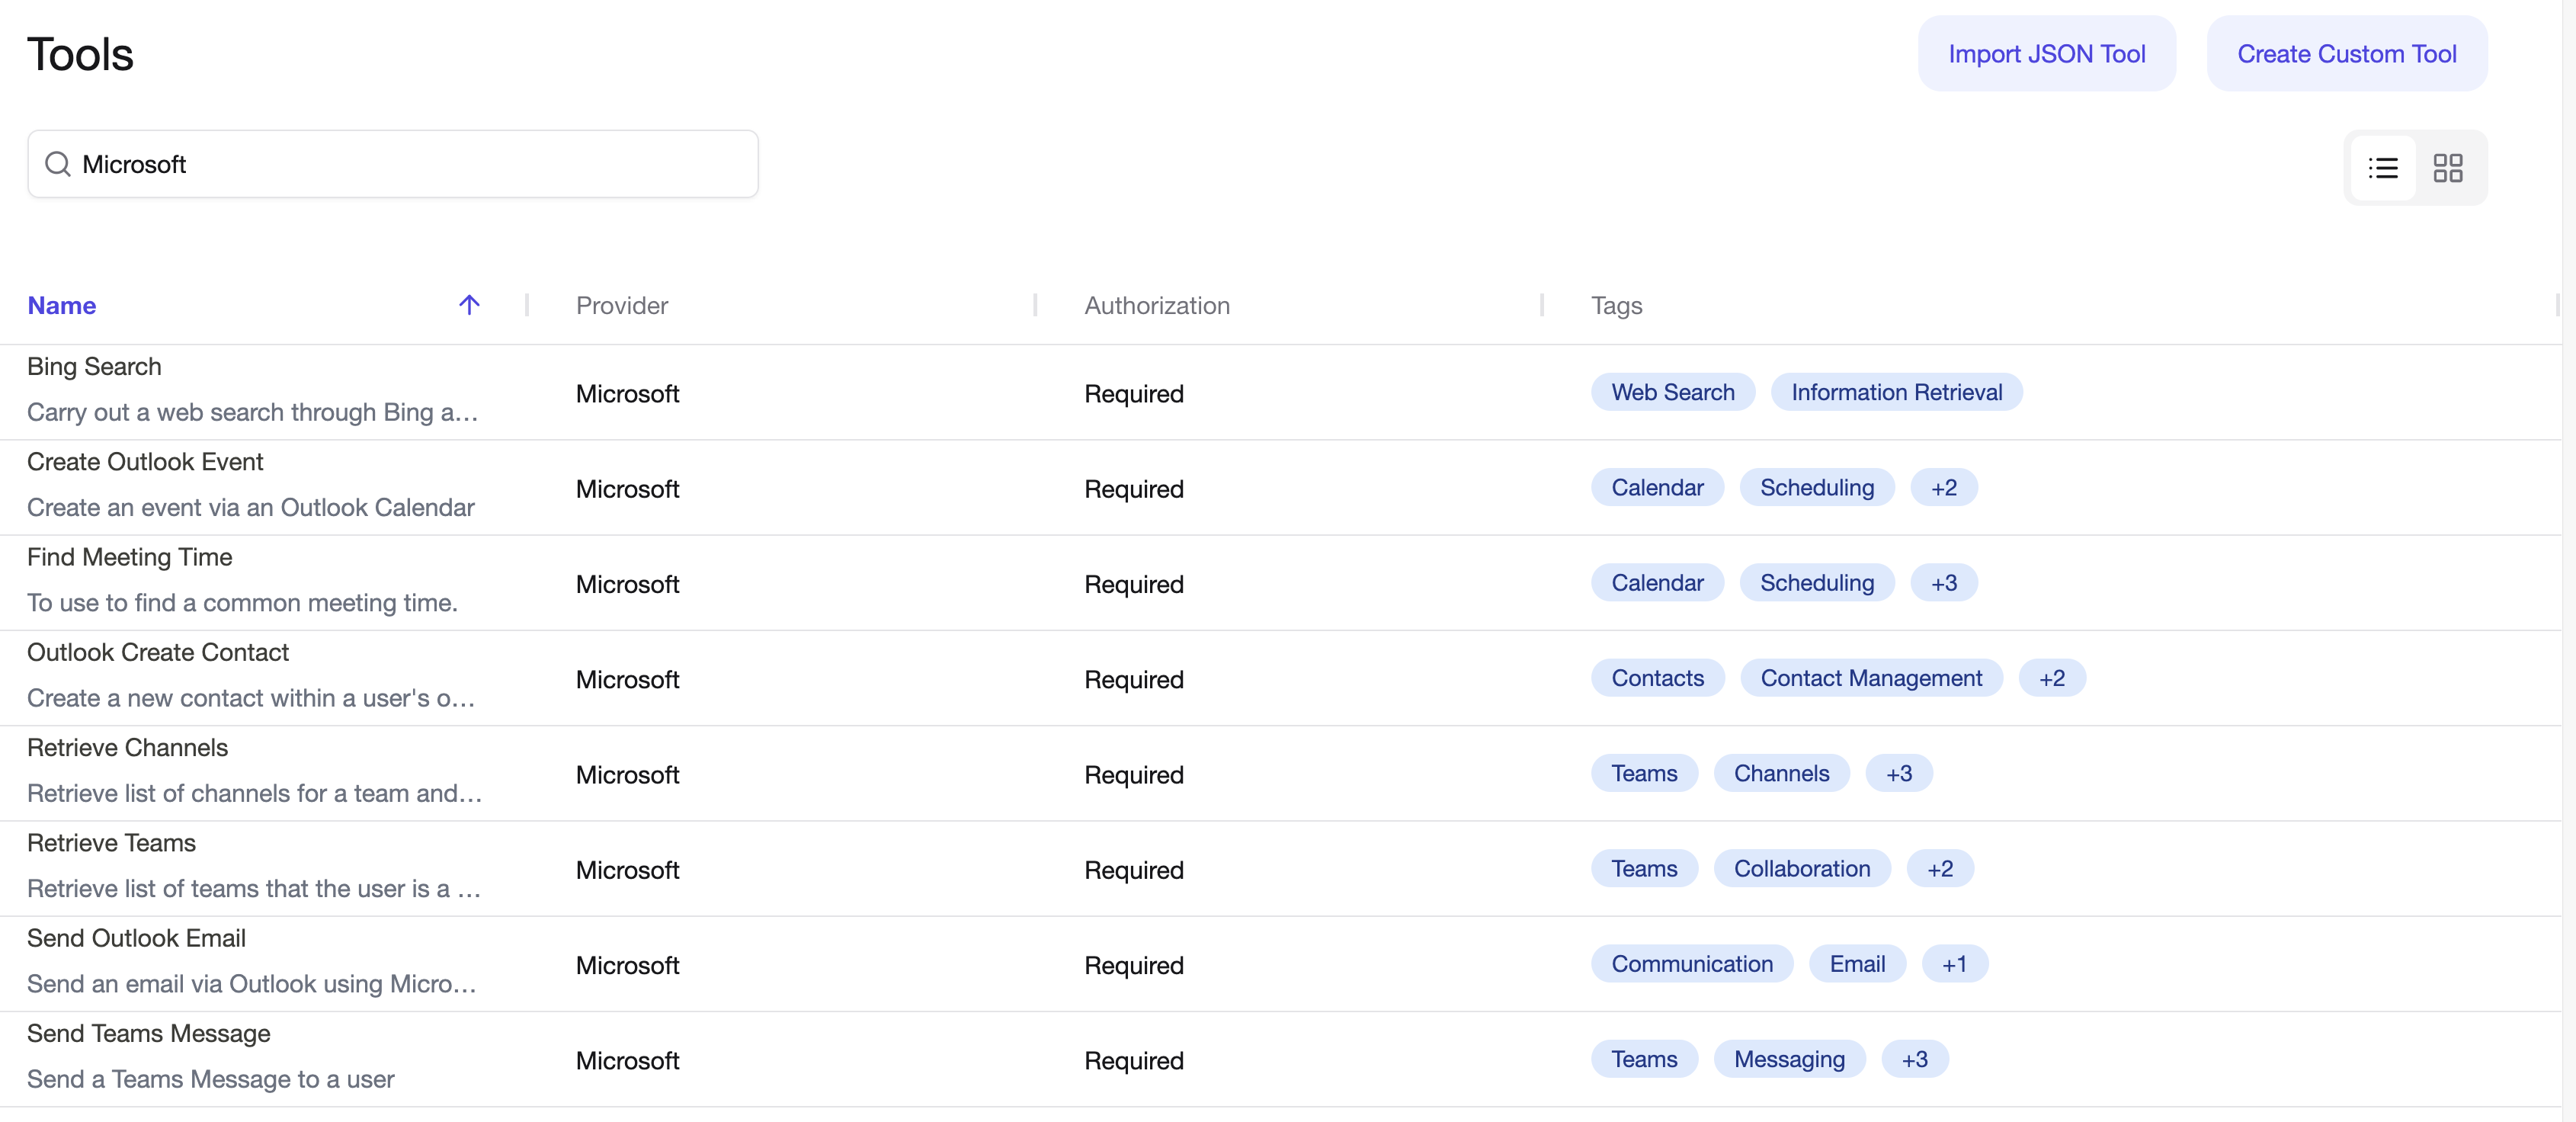
Task: Click Create Custom Tool button
Action: pos(2346,54)
